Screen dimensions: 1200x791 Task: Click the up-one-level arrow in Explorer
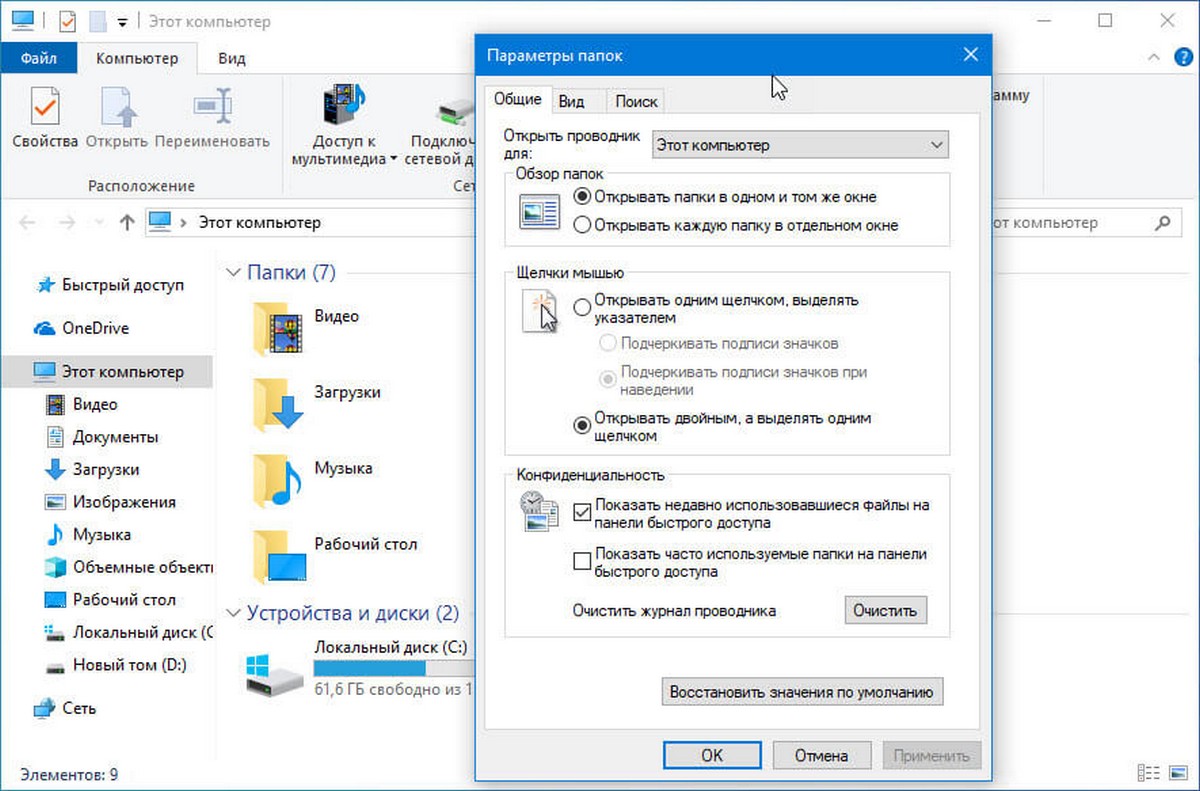pos(126,223)
